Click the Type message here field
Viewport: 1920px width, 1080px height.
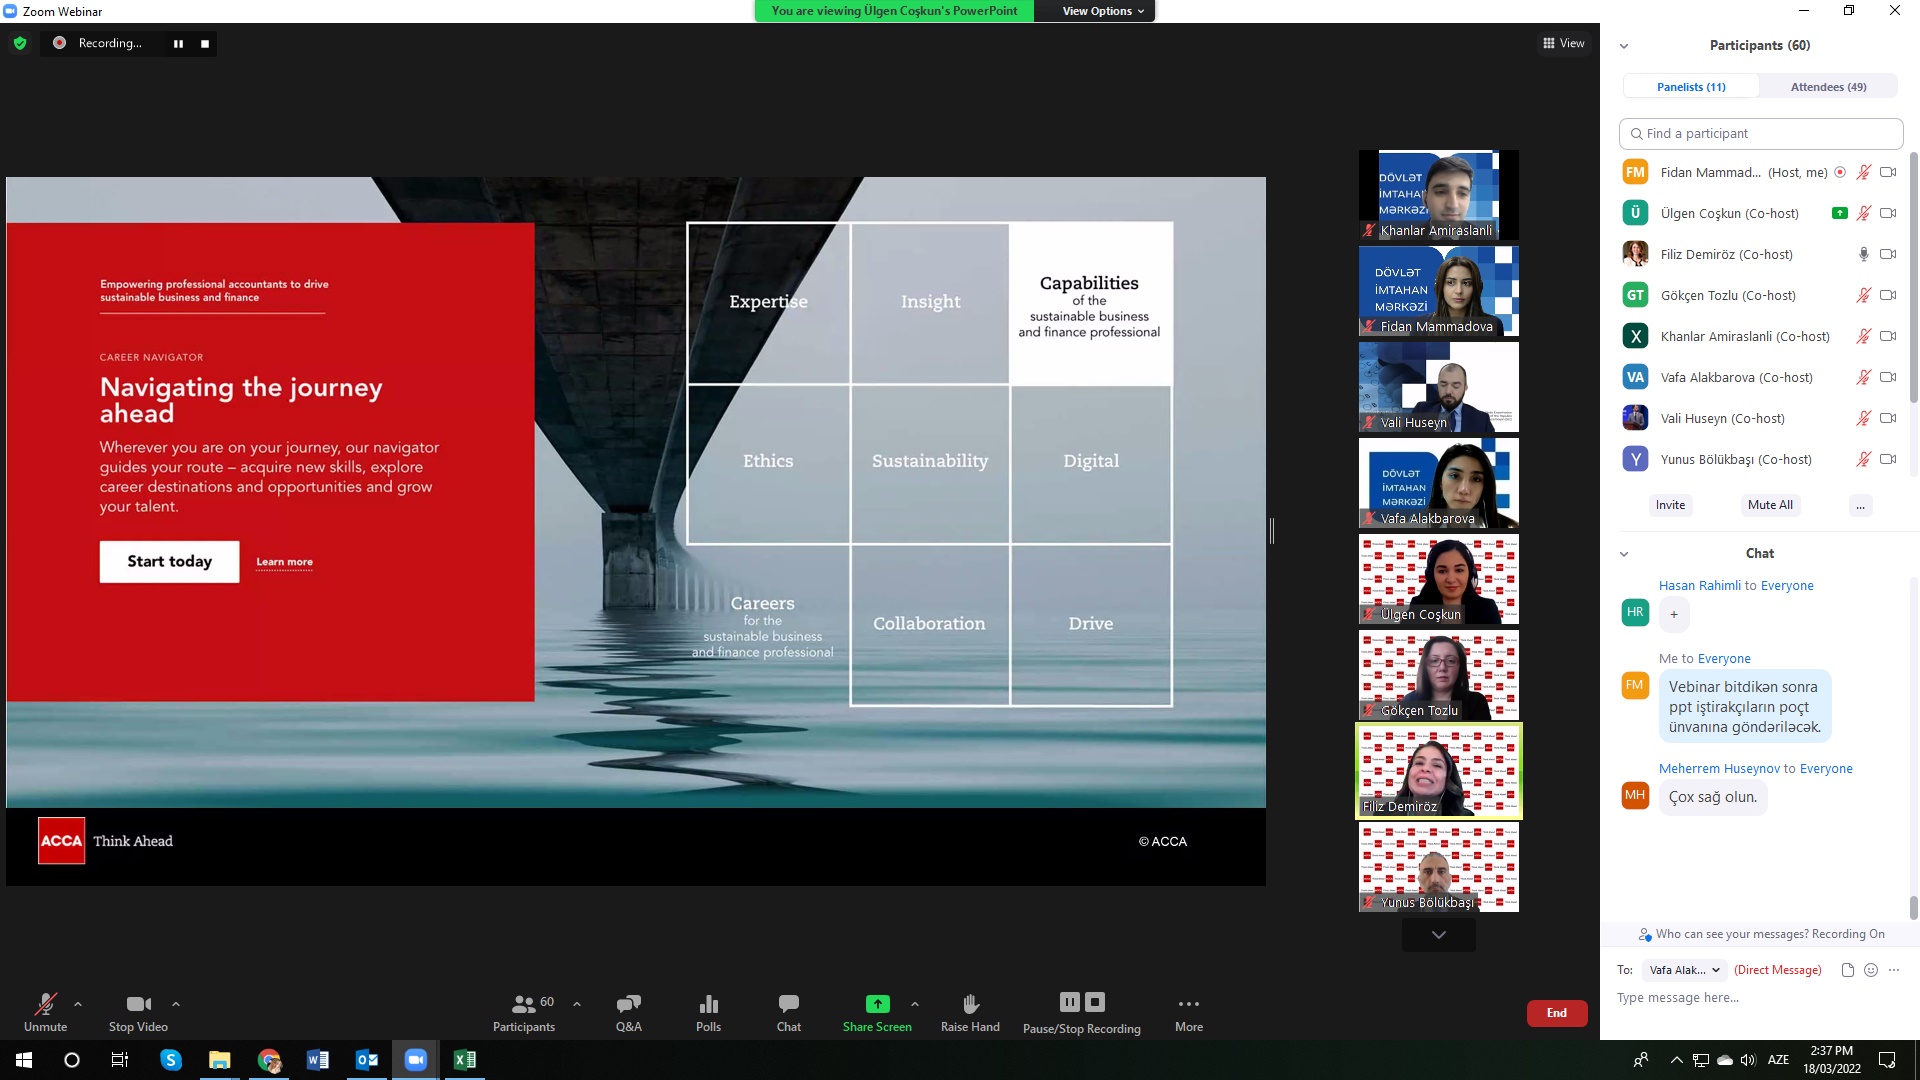[1760, 998]
